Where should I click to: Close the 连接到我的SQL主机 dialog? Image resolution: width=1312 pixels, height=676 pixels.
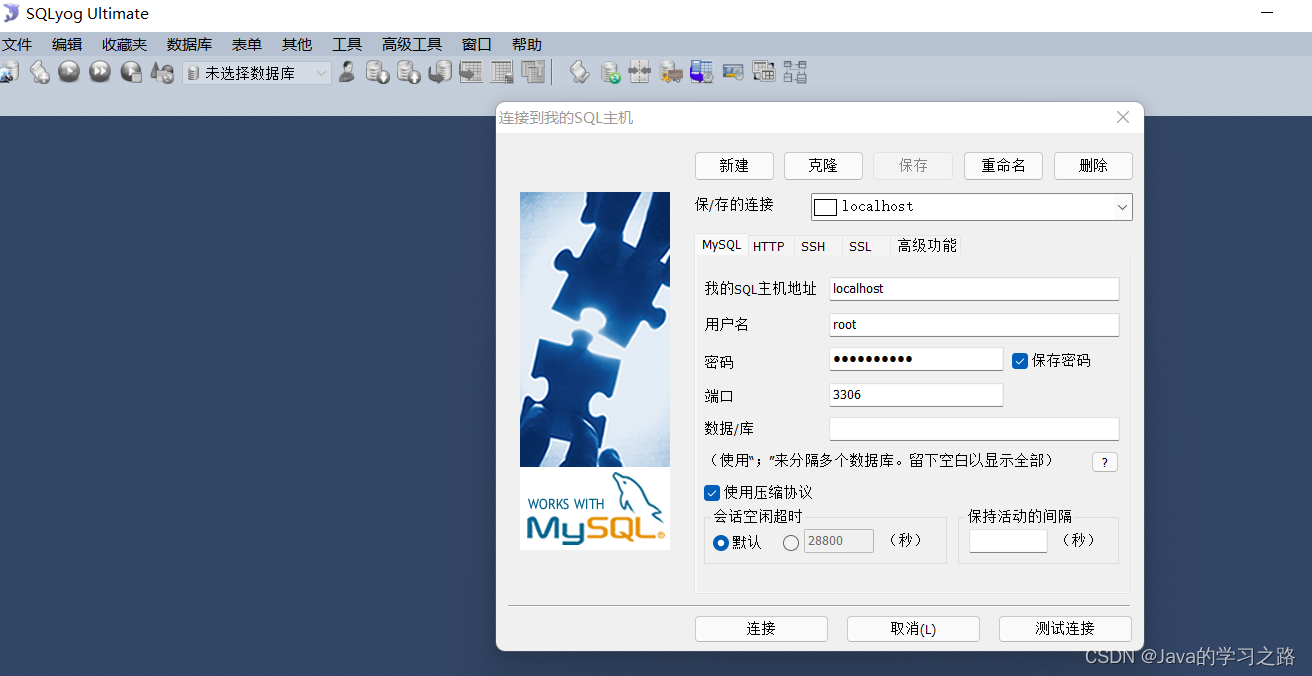(x=1123, y=118)
